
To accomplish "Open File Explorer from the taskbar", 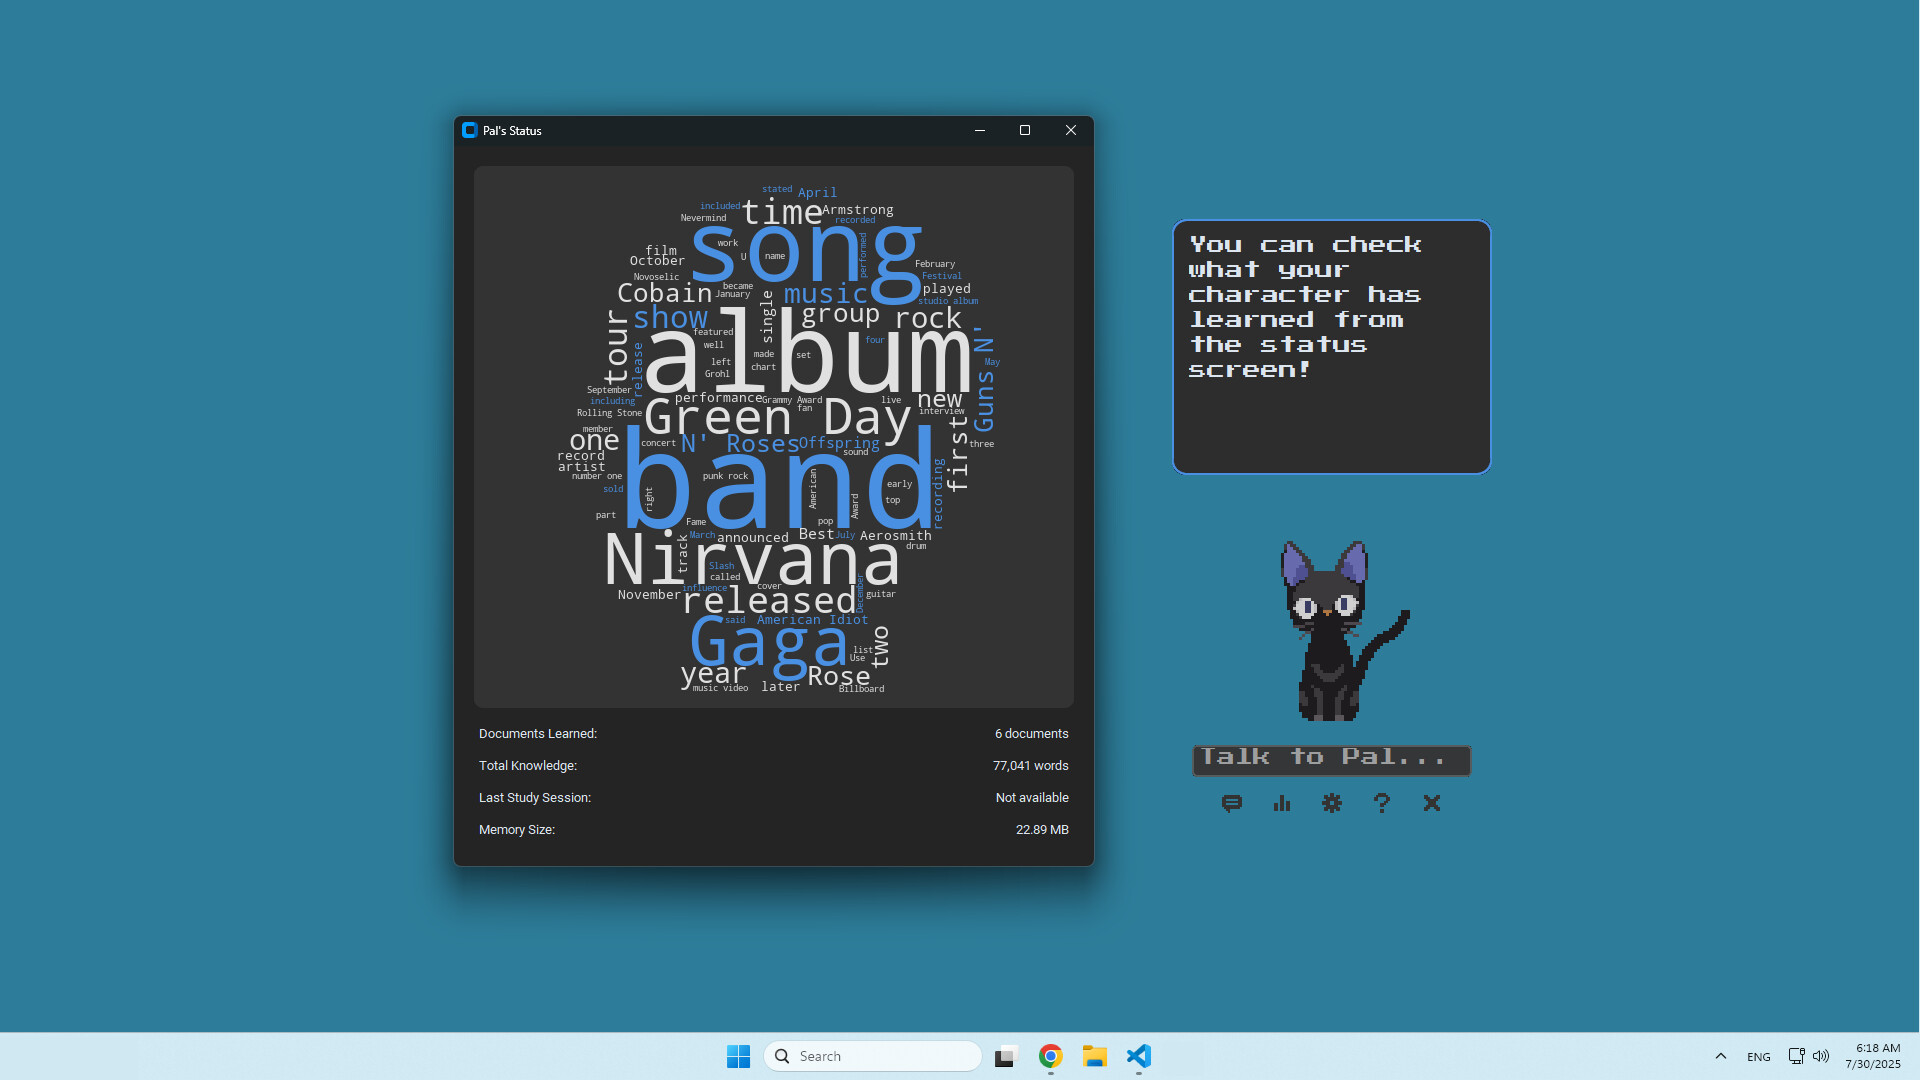I will [x=1095, y=1056].
